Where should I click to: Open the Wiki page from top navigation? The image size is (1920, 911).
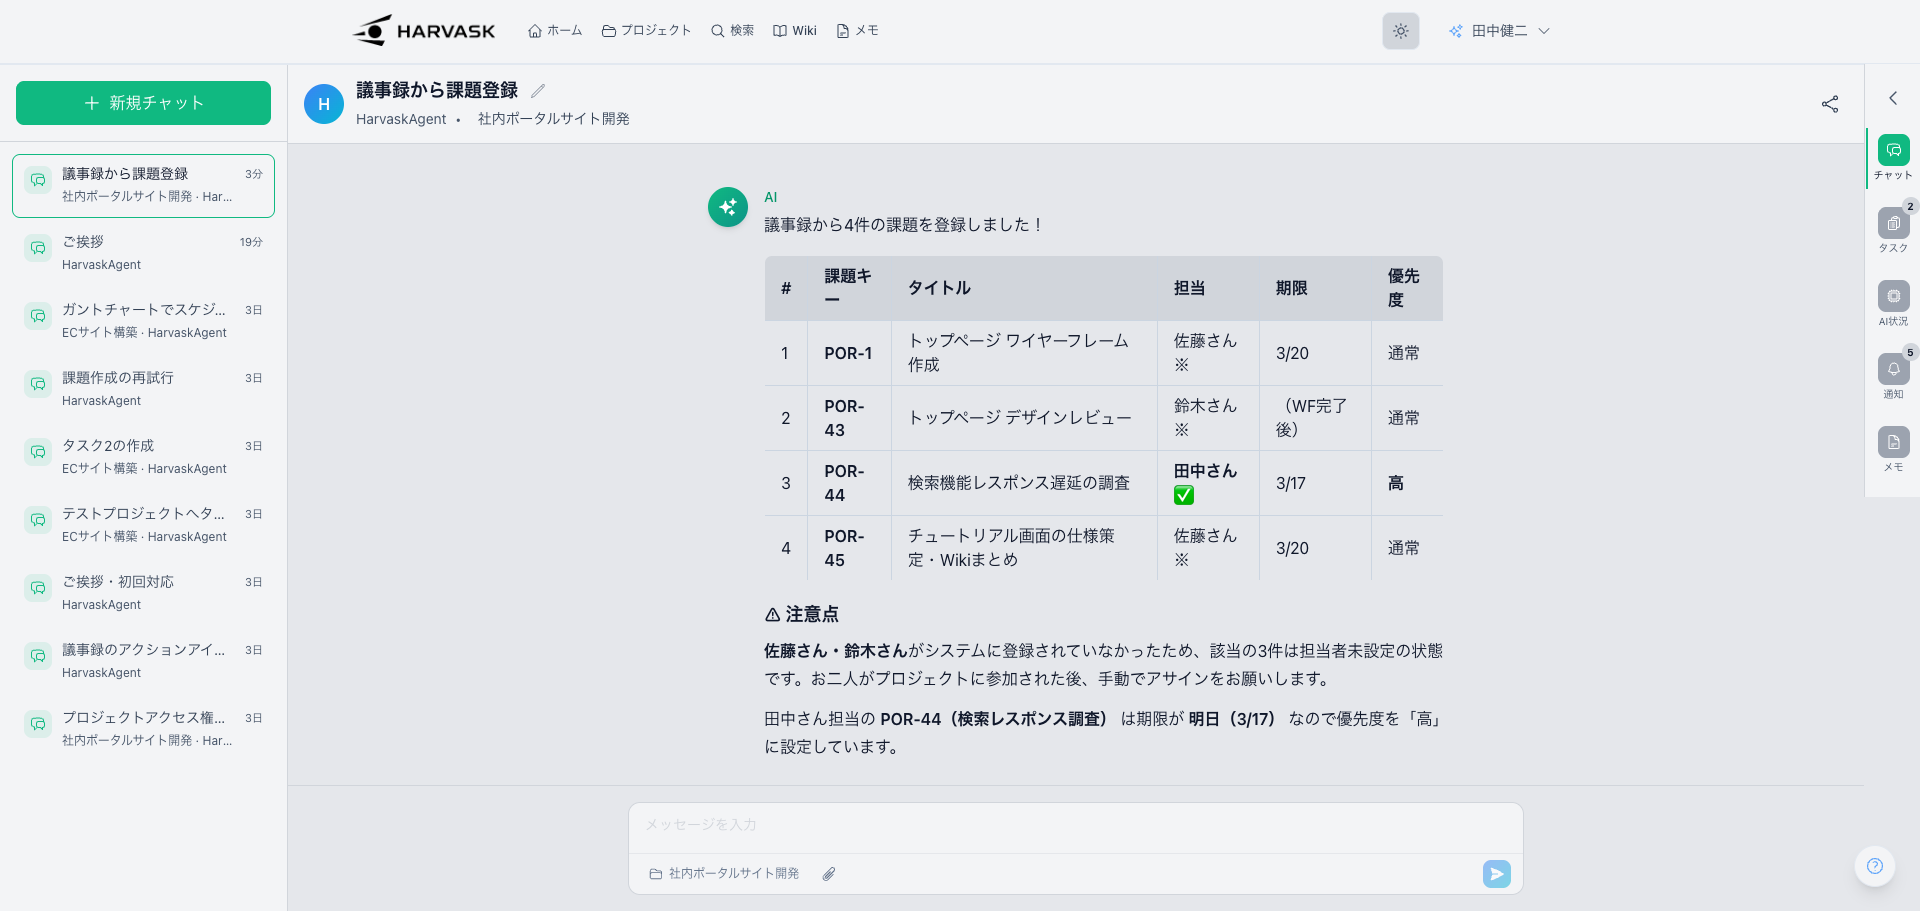[x=795, y=31]
